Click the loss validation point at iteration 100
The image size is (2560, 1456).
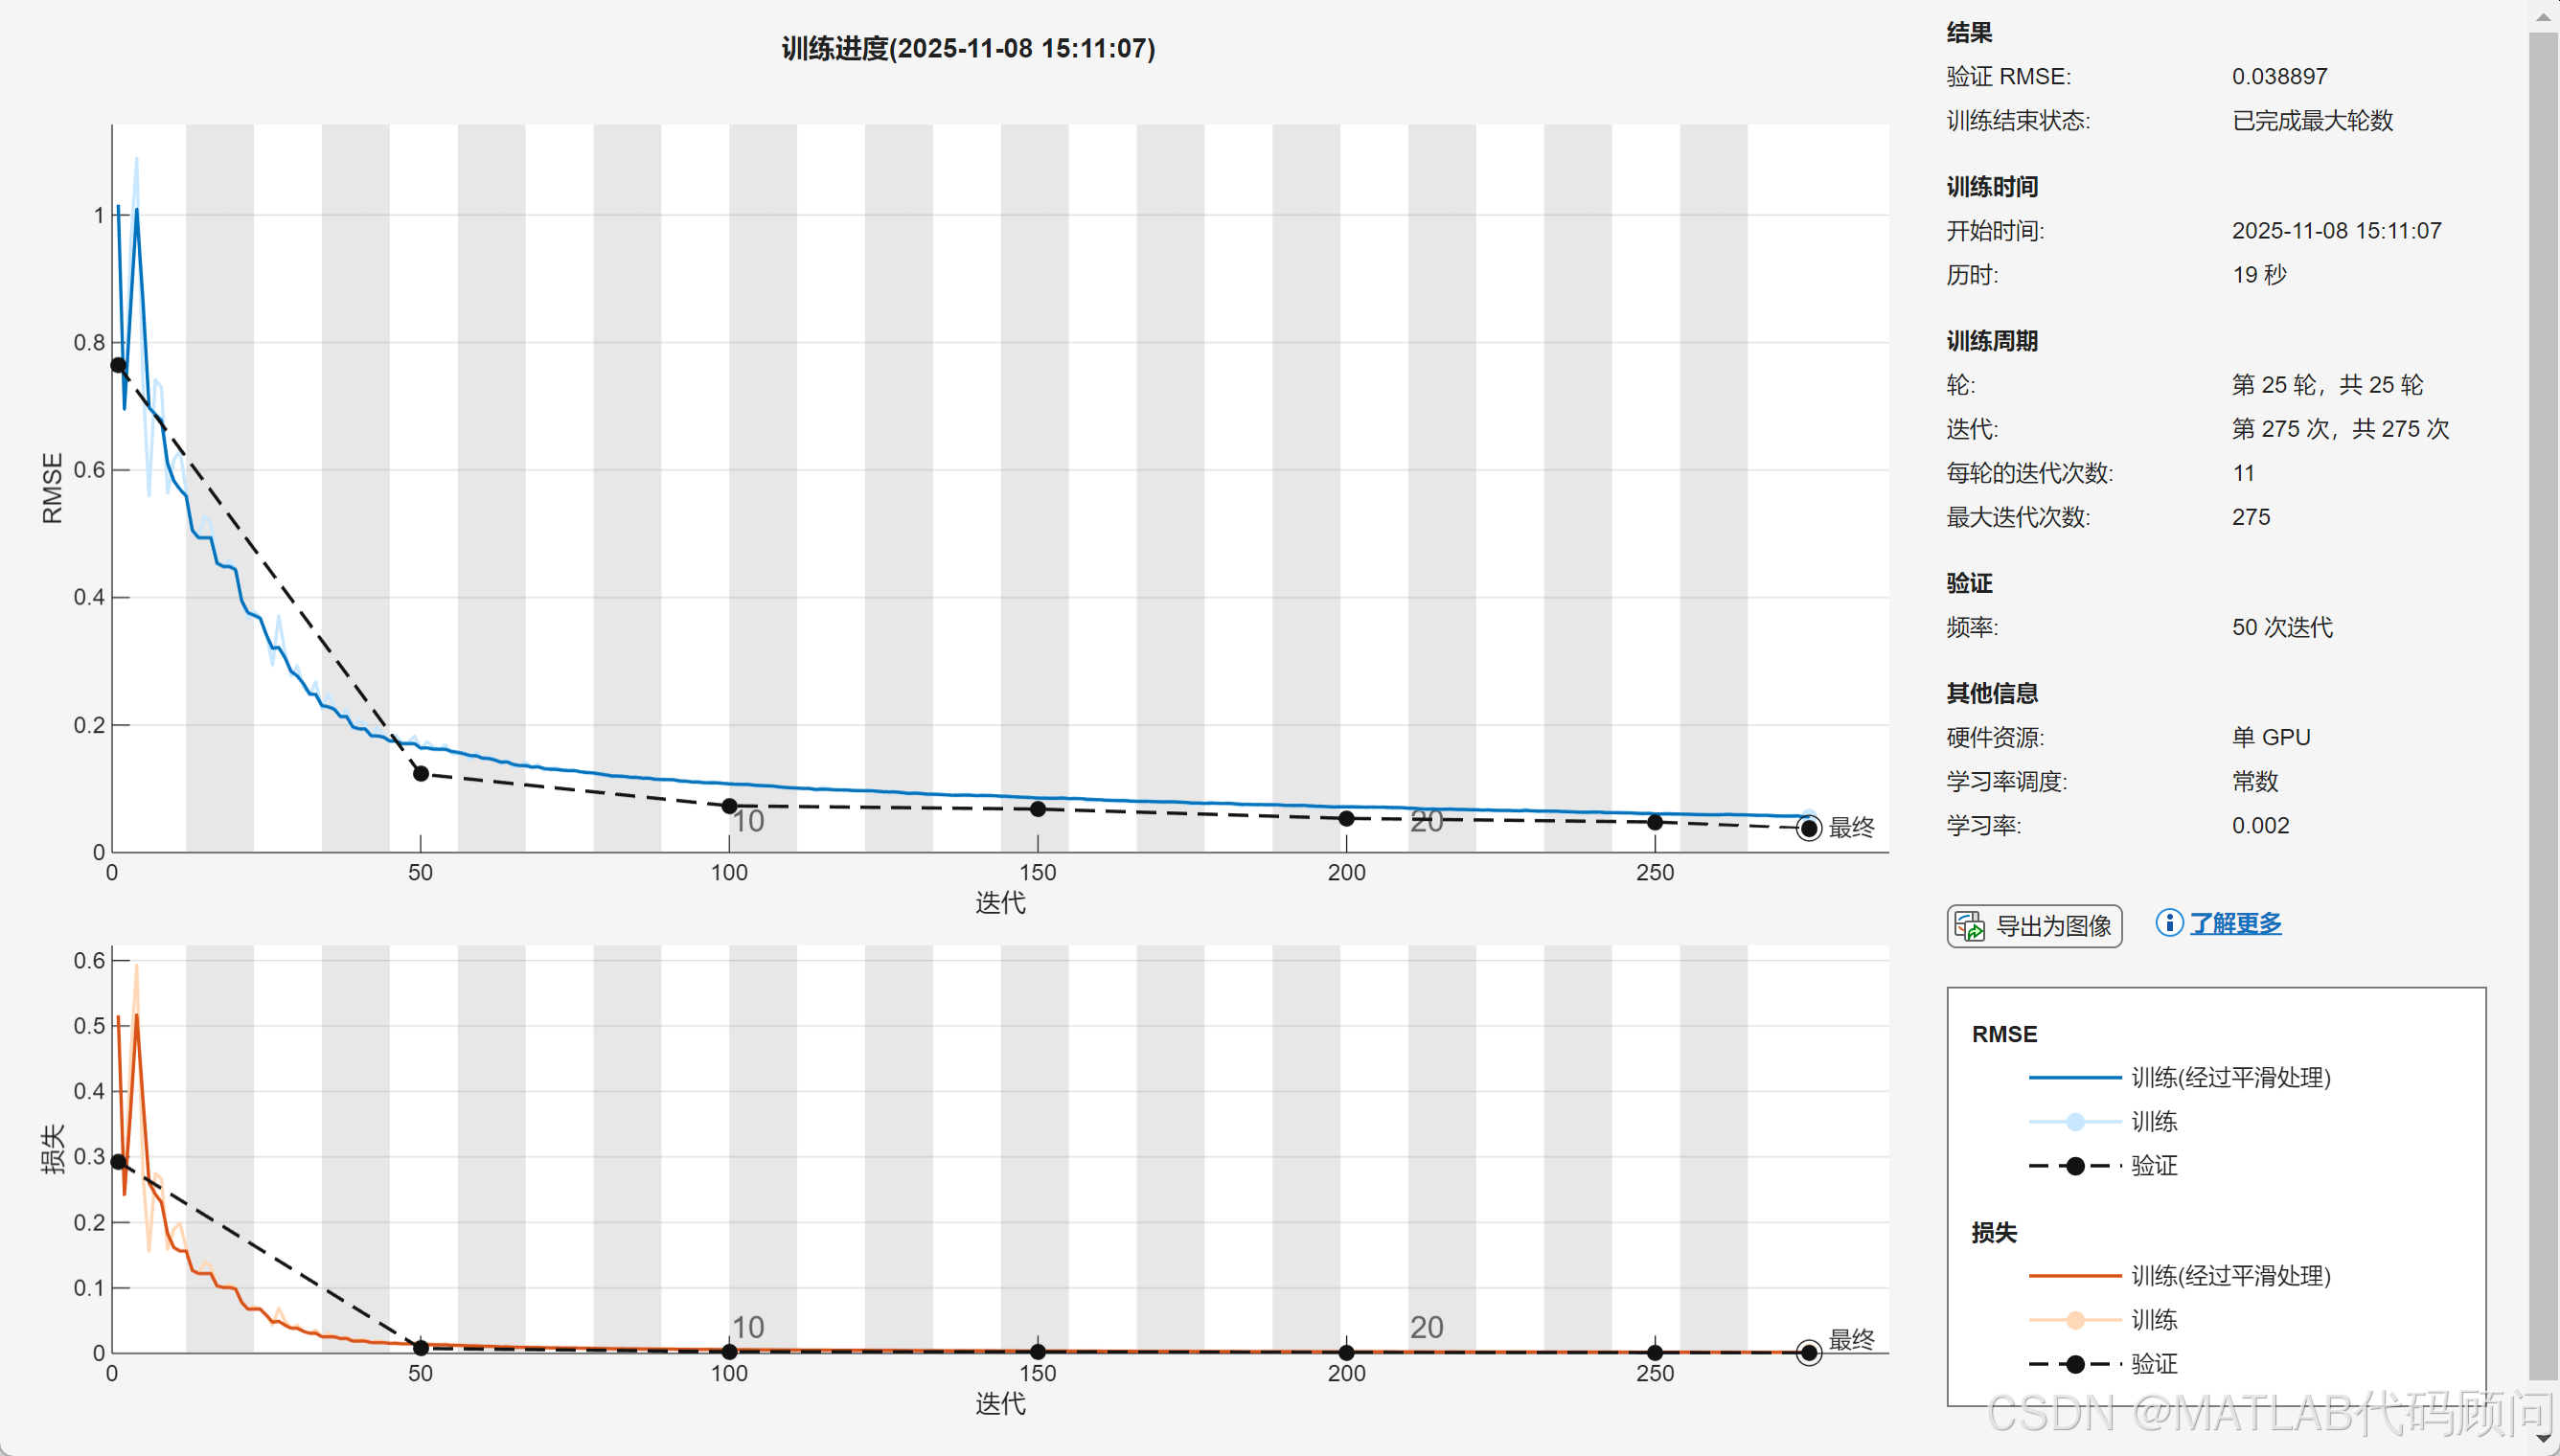coord(729,1352)
